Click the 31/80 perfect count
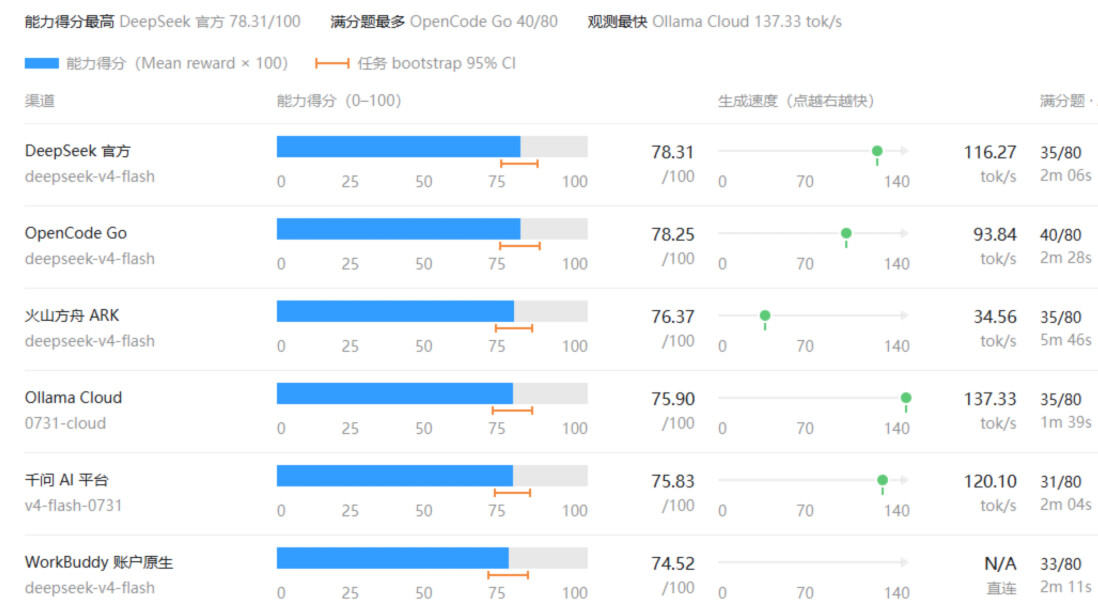 click(1060, 482)
